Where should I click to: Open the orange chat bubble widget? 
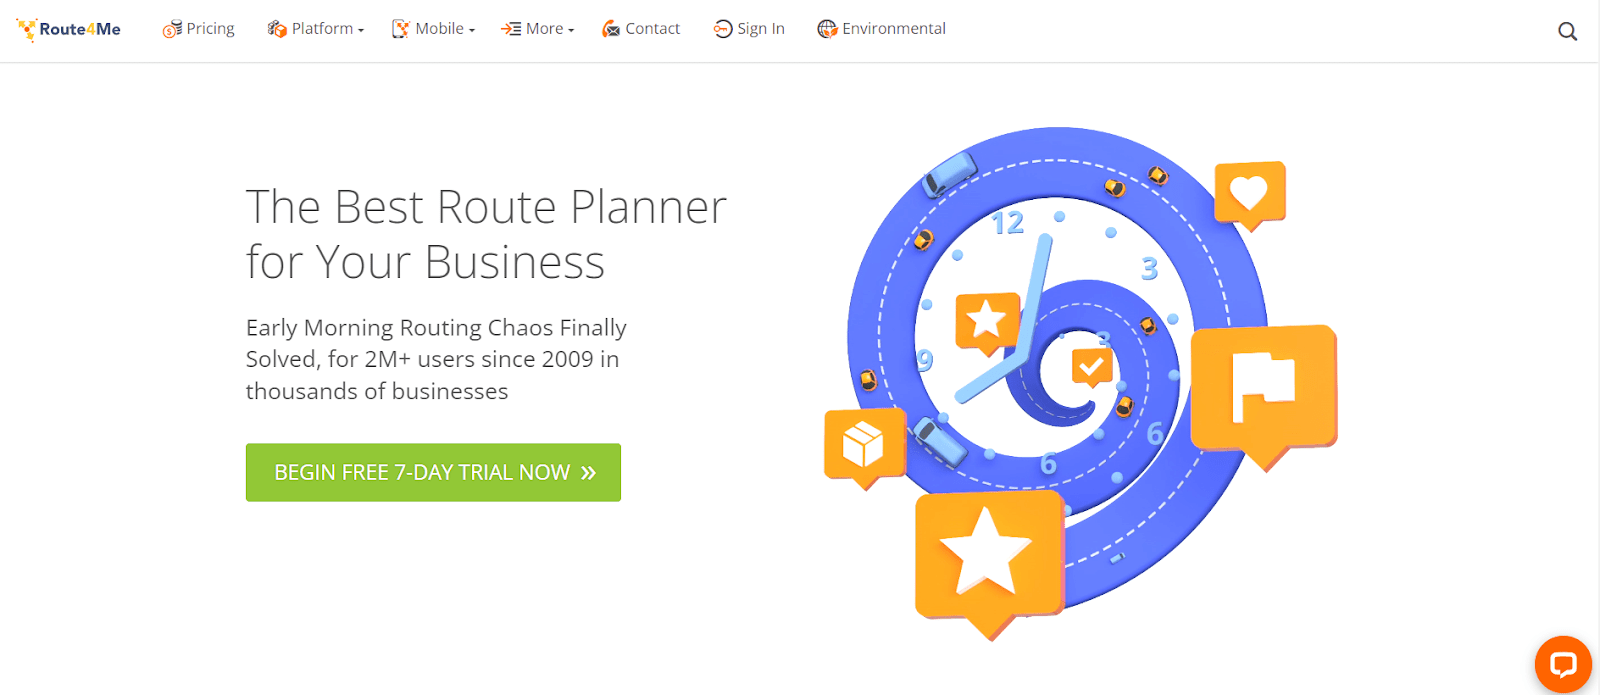click(1563, 663)
